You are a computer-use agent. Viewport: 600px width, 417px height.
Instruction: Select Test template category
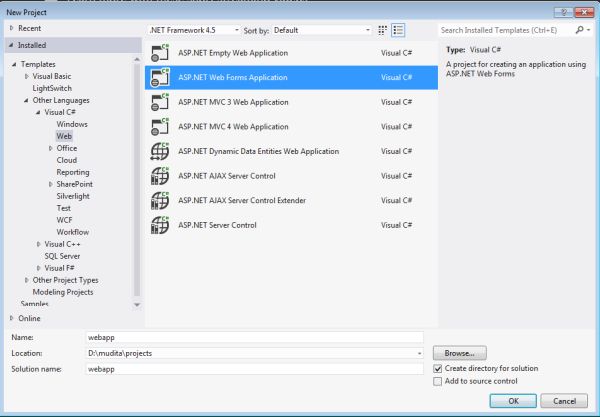(x=64, y=208)
